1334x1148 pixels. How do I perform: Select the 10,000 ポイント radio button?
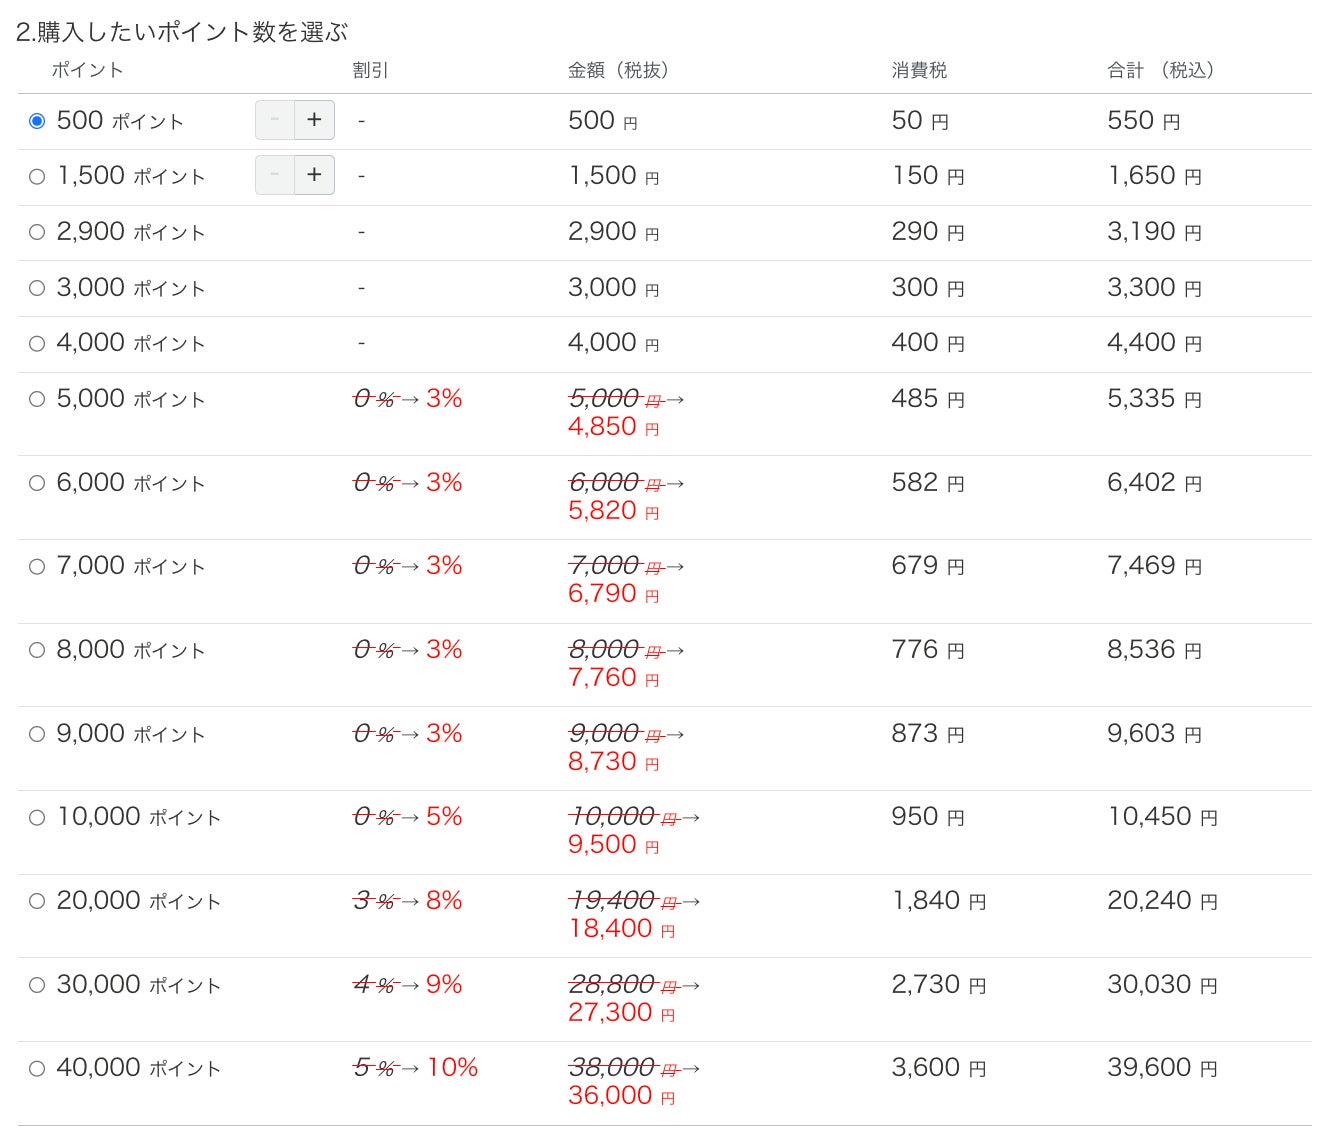click(x=37, y=818)
